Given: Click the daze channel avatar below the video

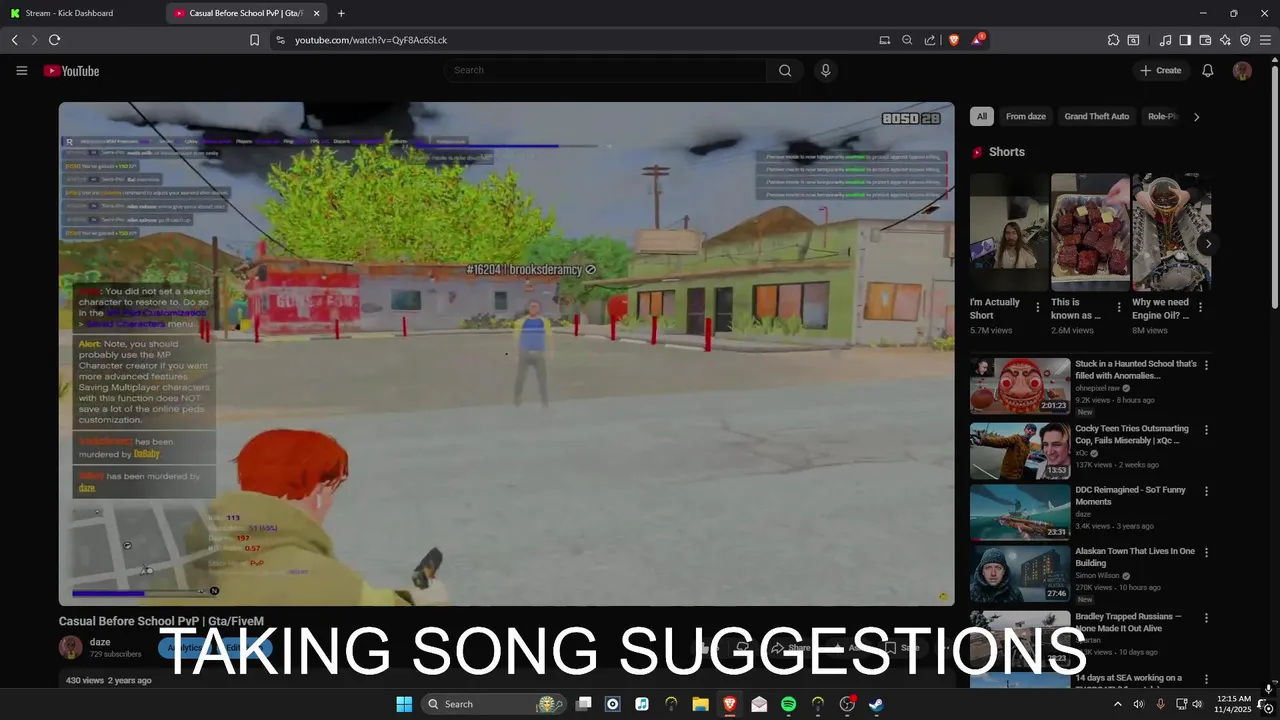Looking at the screenshot, I should click(x=70, y=647).
